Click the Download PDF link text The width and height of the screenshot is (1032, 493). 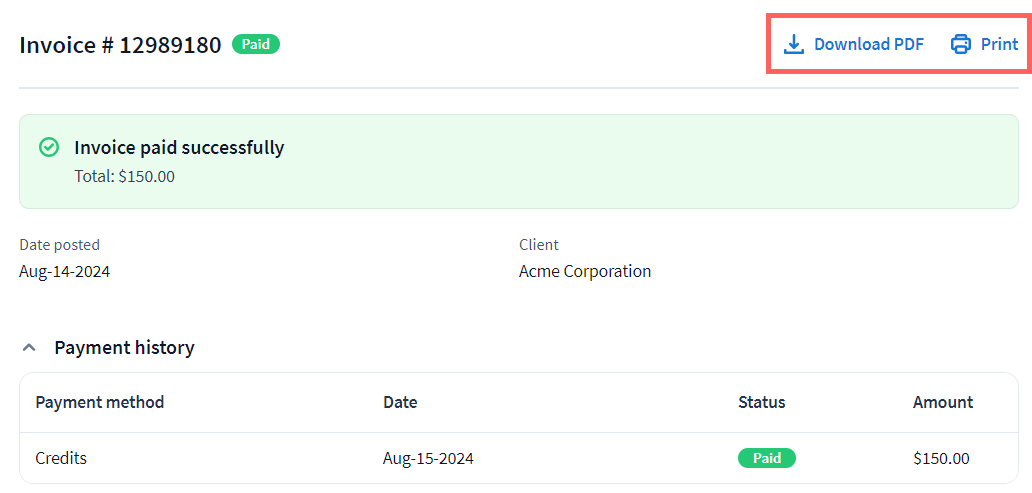[868, 44]
